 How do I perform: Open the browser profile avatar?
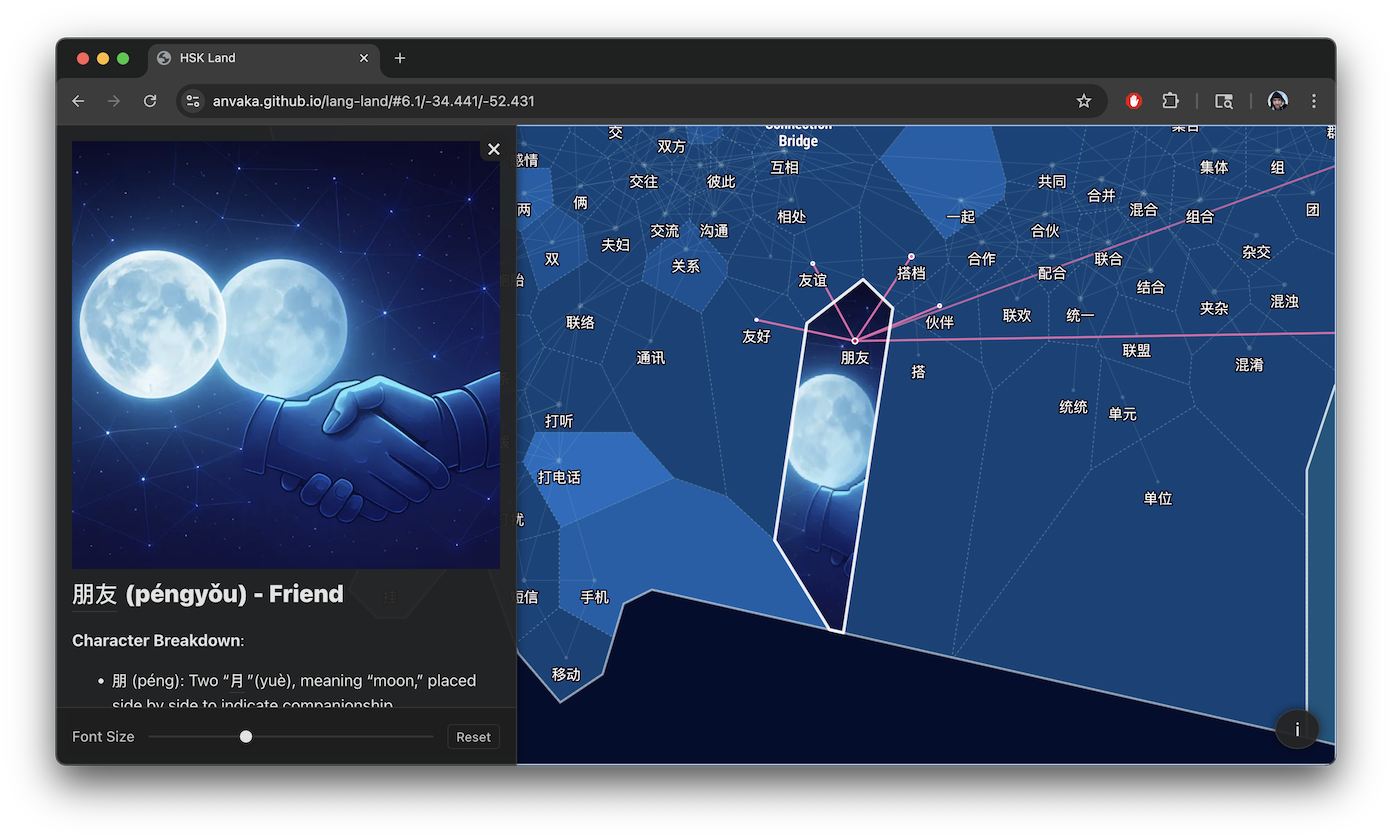(1277, 101)
